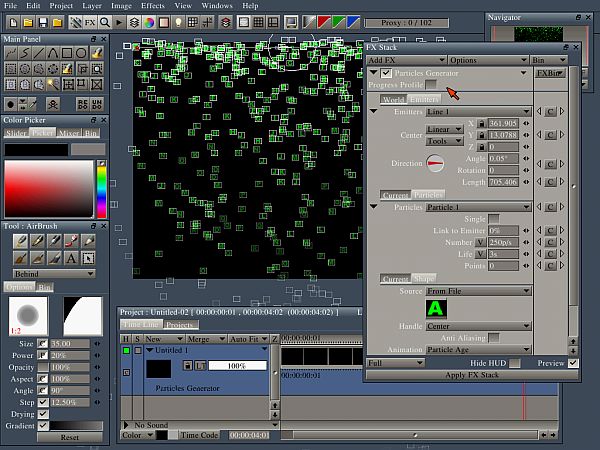The image size is (600, 450).
Task: Open the Layer menu
Action: [x=92, y=6]
